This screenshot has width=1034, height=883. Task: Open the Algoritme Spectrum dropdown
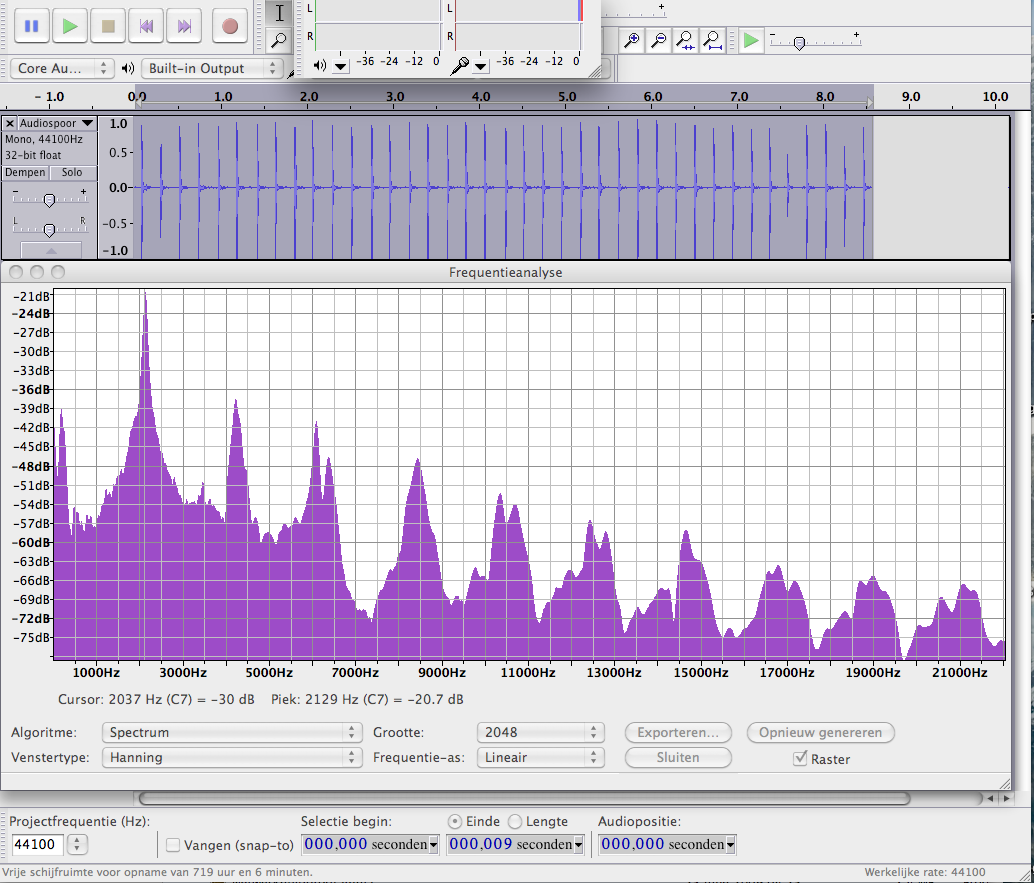click(x=231, y=732)
